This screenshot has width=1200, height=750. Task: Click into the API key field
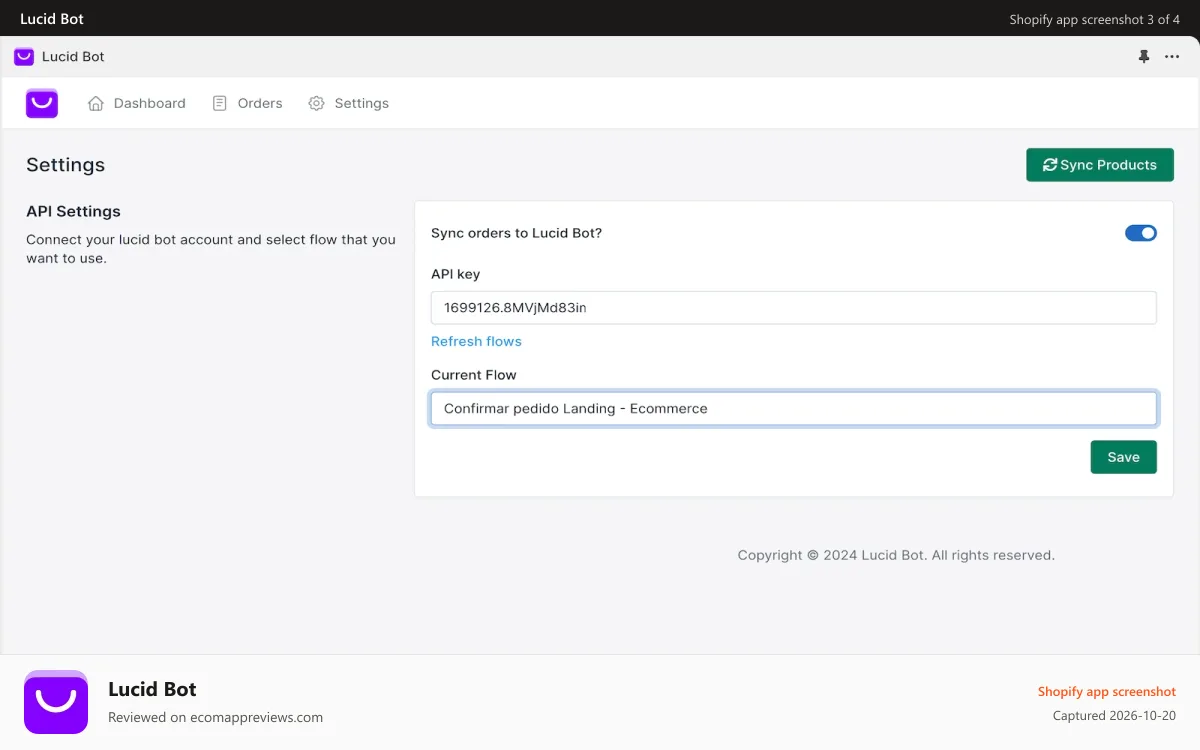[x=794, y=308]
